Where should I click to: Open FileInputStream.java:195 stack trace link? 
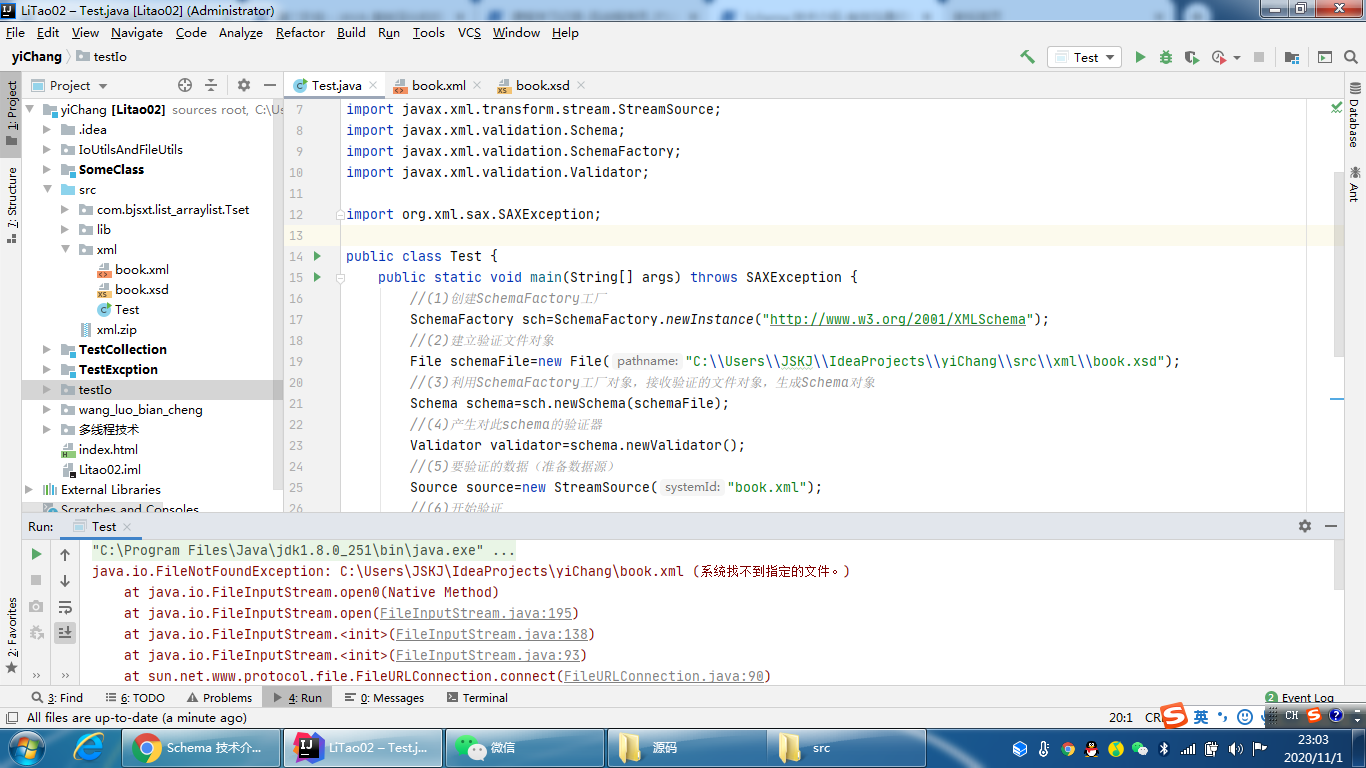click(x=475, y=613)
